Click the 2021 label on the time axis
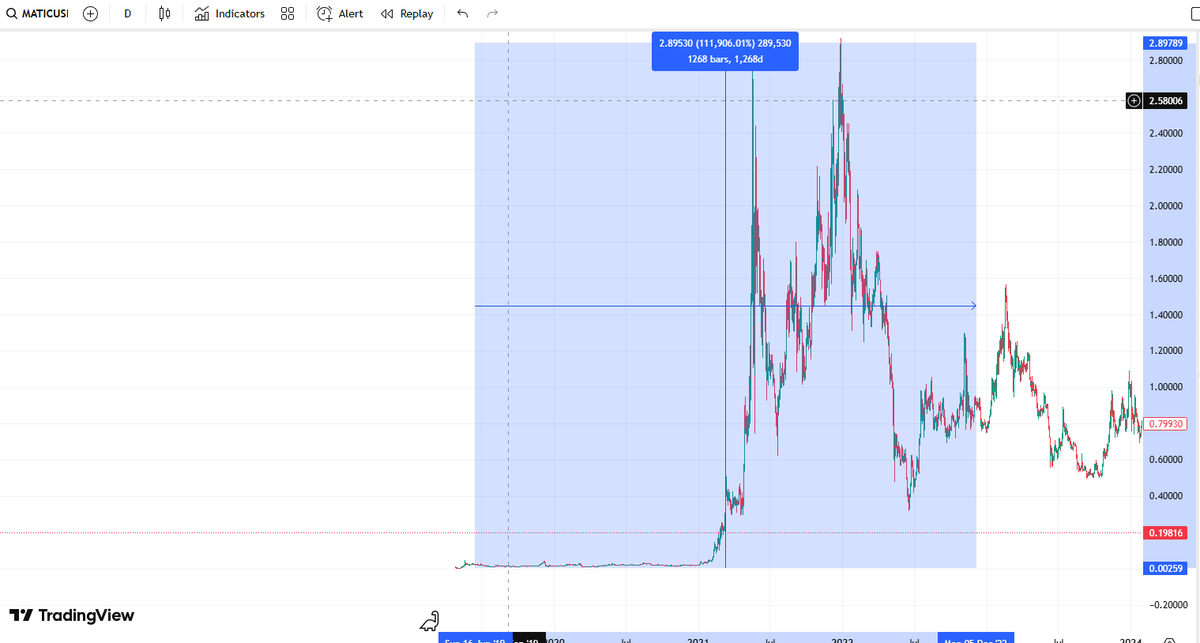1200x643 pixels. click(697, 639)
